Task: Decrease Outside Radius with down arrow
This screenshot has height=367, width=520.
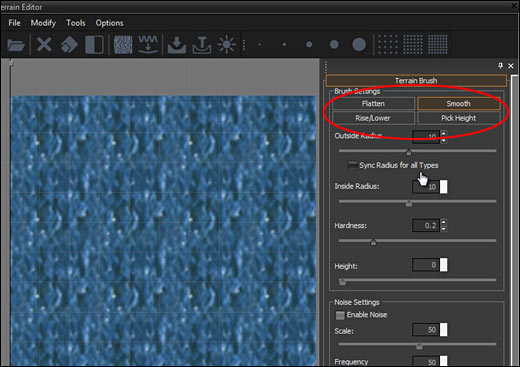Action: click(x=443, y=140)
